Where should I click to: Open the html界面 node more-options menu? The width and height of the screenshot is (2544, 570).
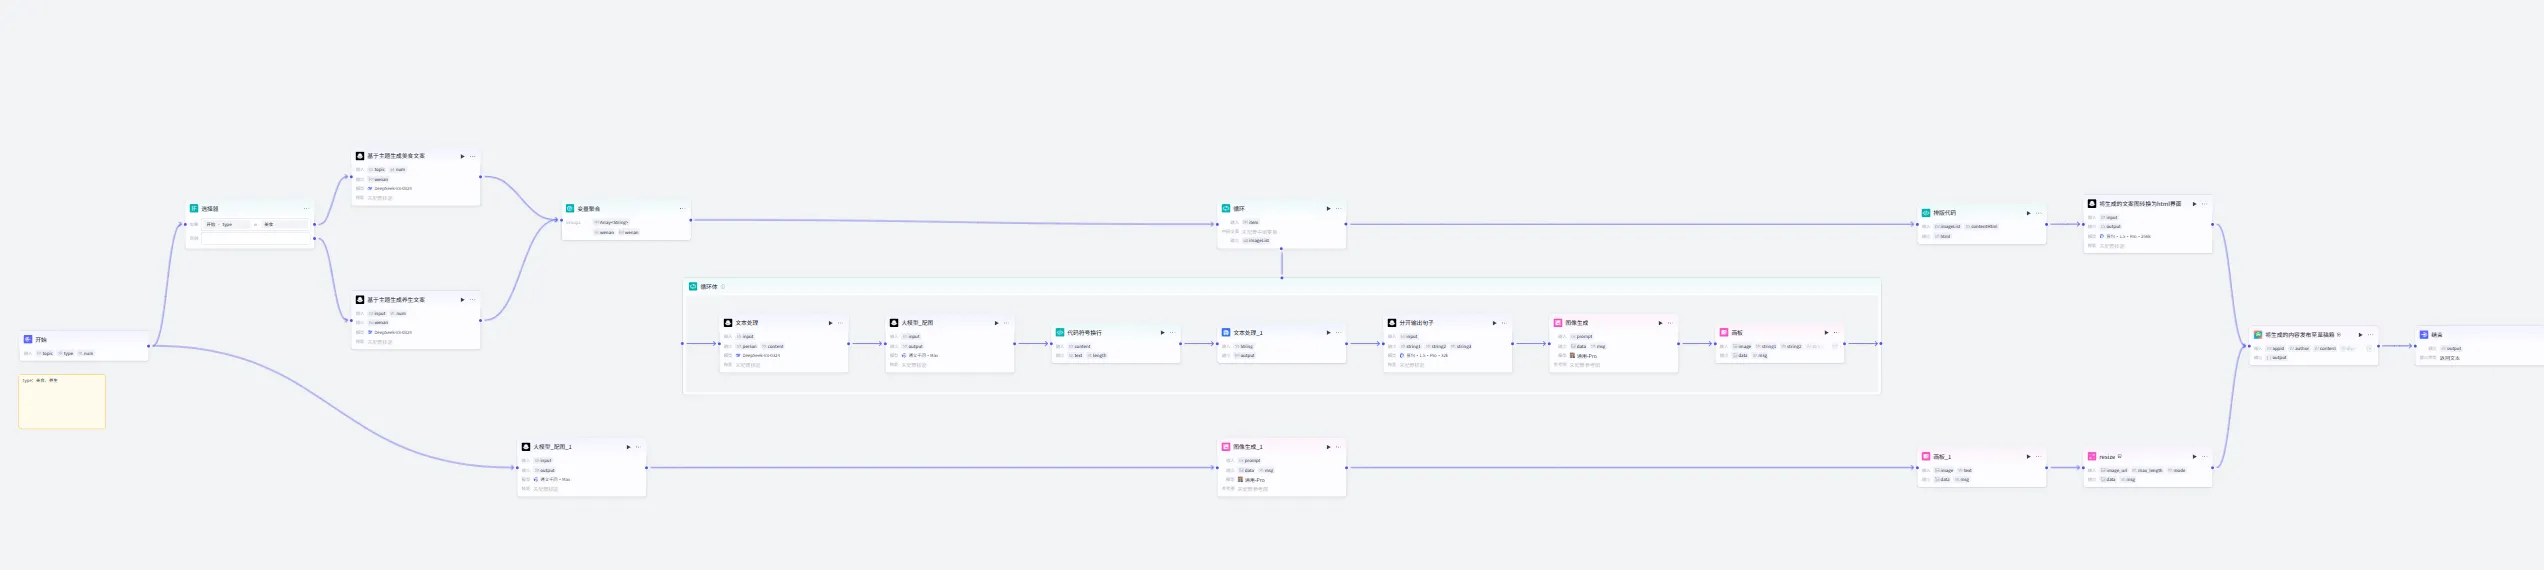(x=2204, y=203)
